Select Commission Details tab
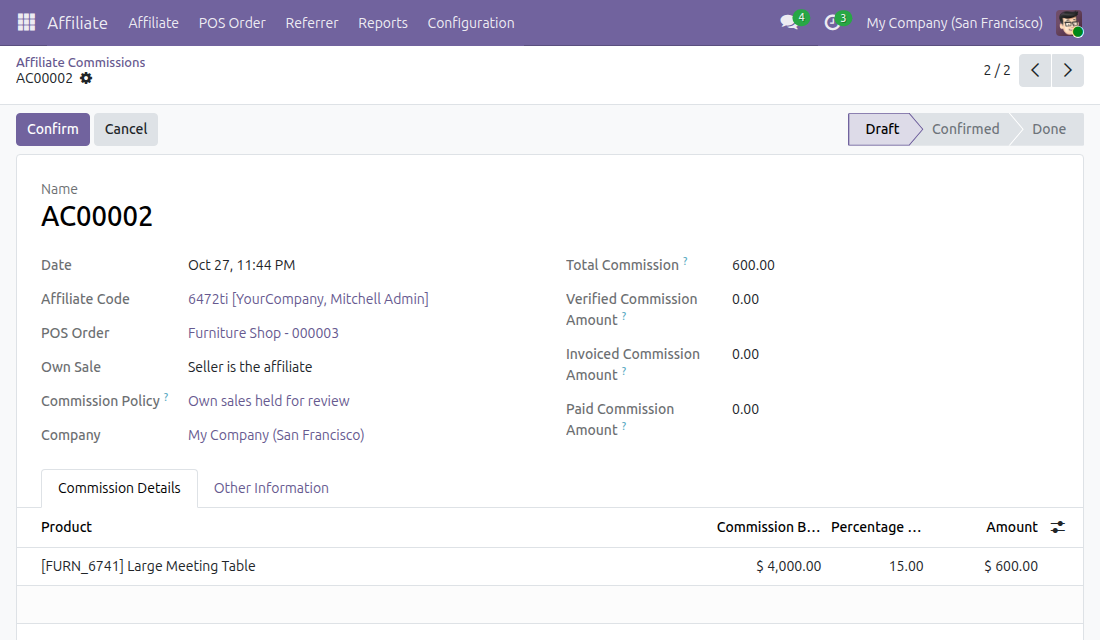Screen dimensions: 1100x640 tap(119, 488)
